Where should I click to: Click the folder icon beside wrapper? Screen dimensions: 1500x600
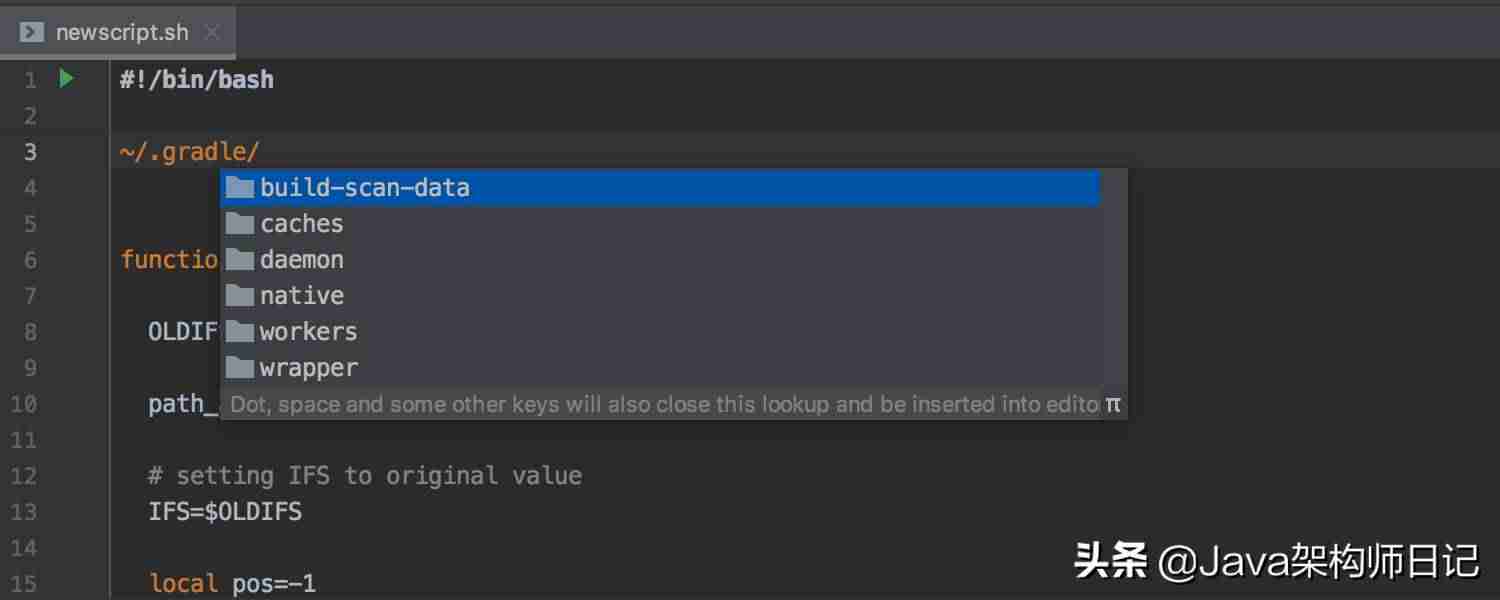coord(240,367)
